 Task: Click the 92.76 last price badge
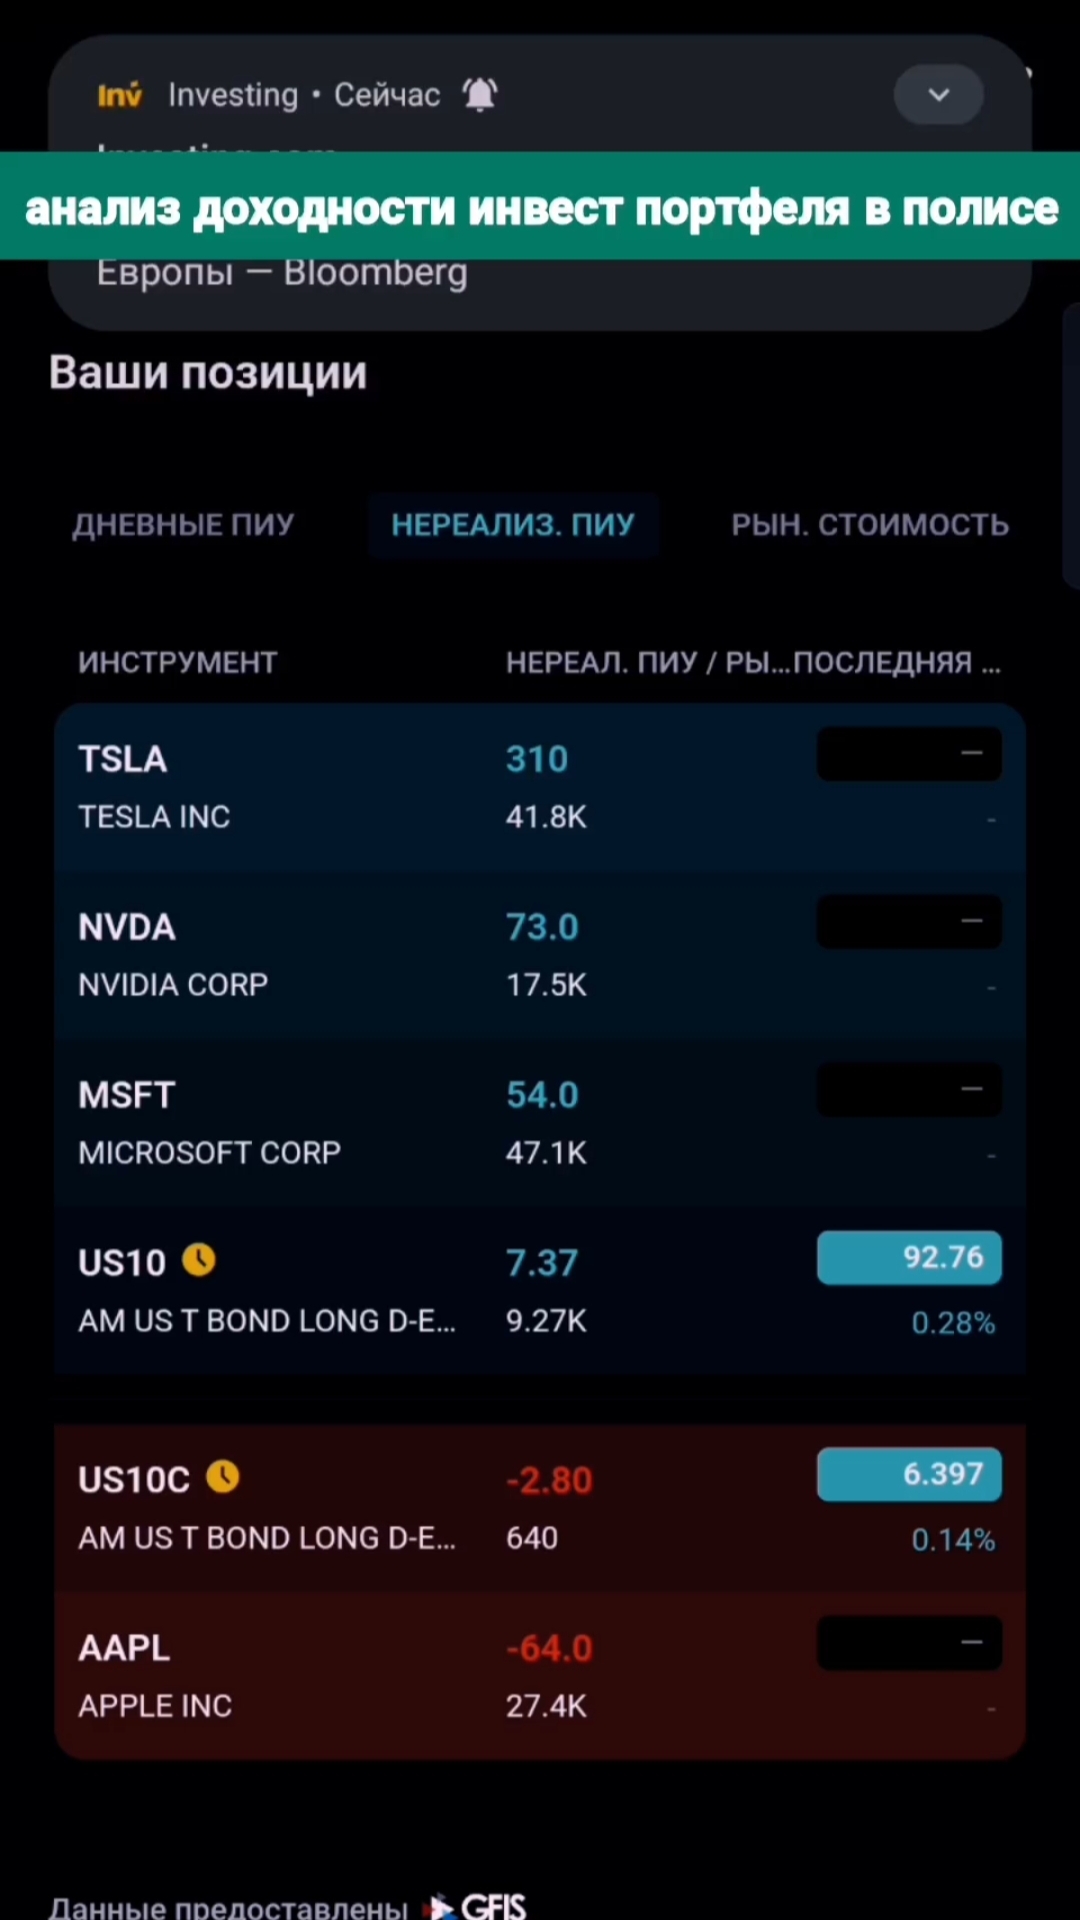(x=909, y=1257)
